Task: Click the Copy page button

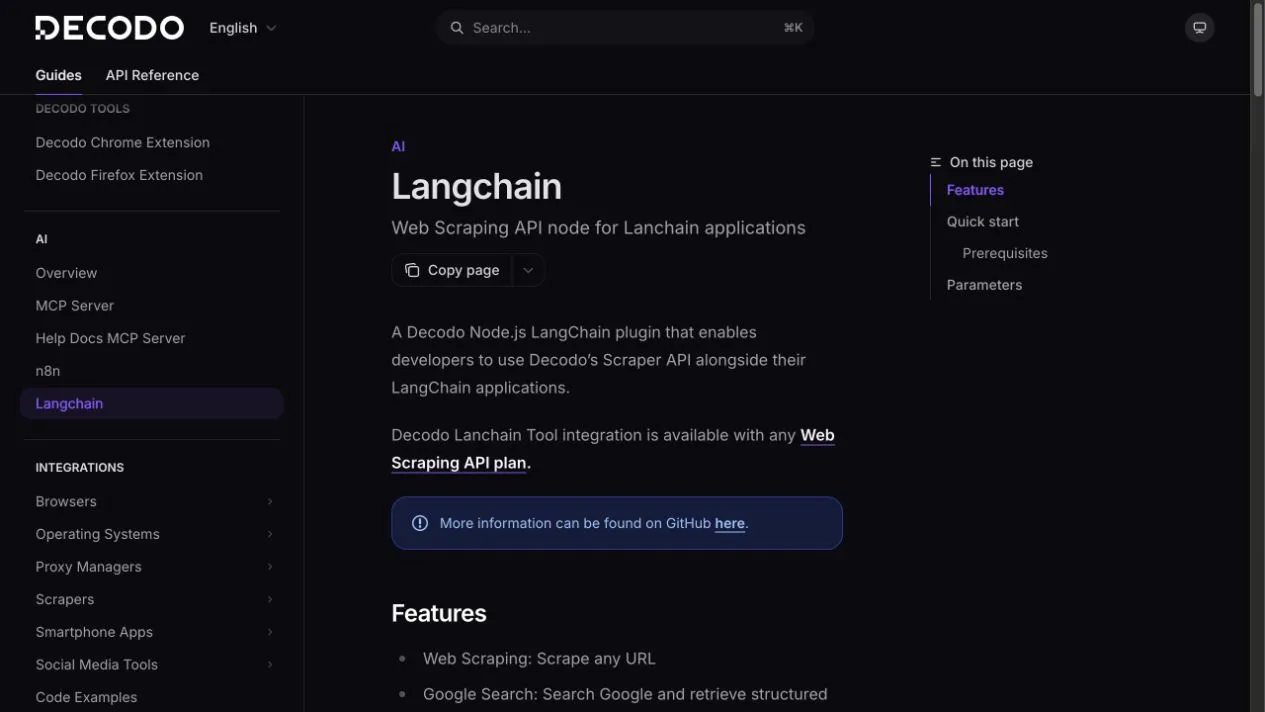Action: tap(452, 270)
